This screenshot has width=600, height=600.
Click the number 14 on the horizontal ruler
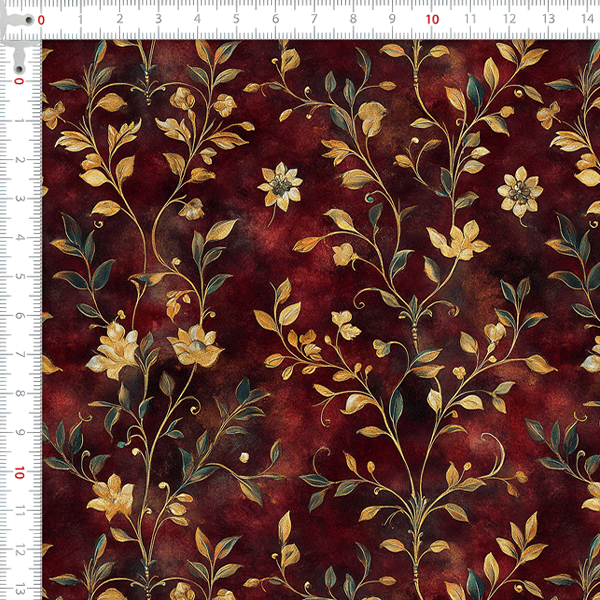(x=587, y=19)
